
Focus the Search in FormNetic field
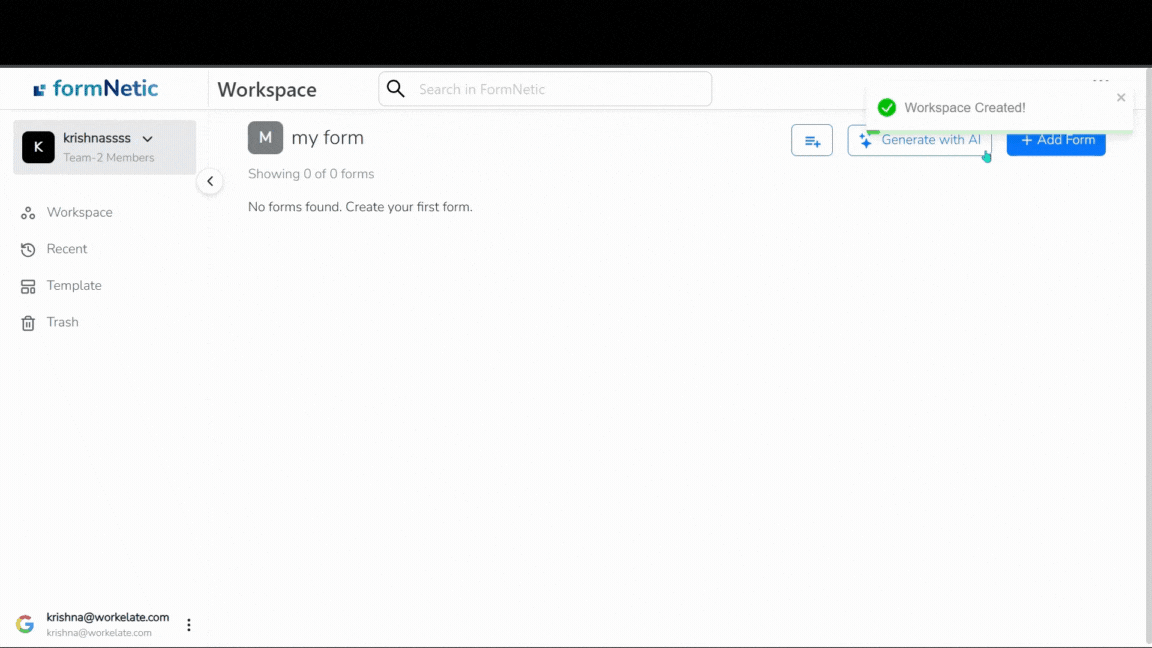click(560, 89)
